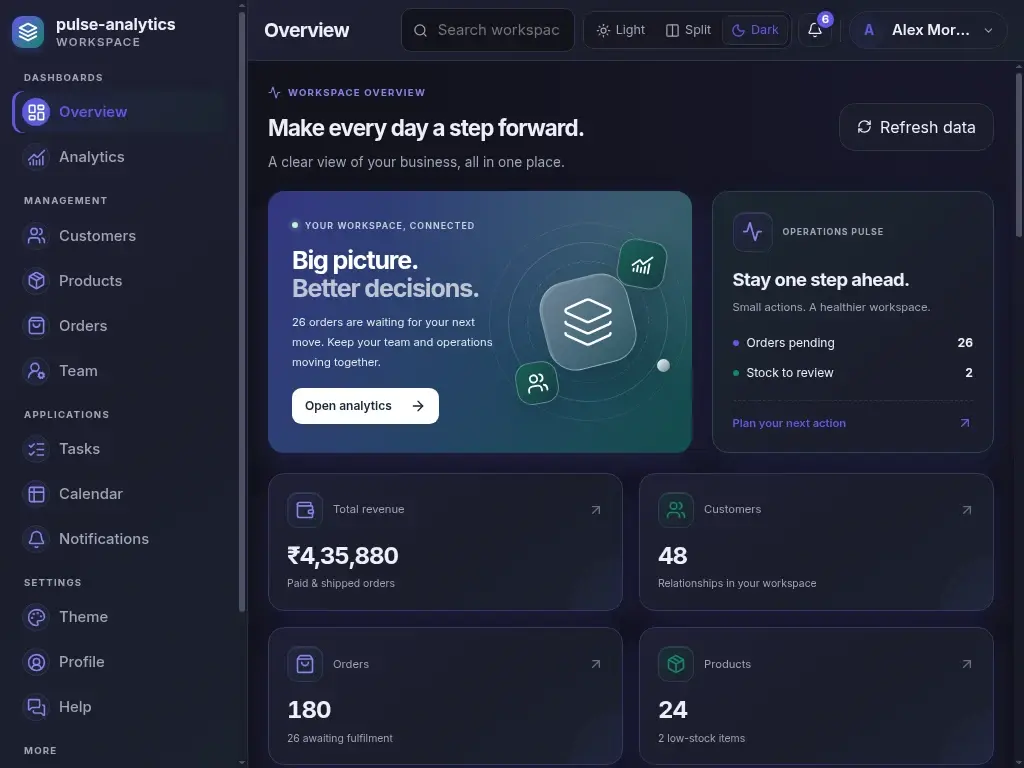Click the Refresh data button

916,127
